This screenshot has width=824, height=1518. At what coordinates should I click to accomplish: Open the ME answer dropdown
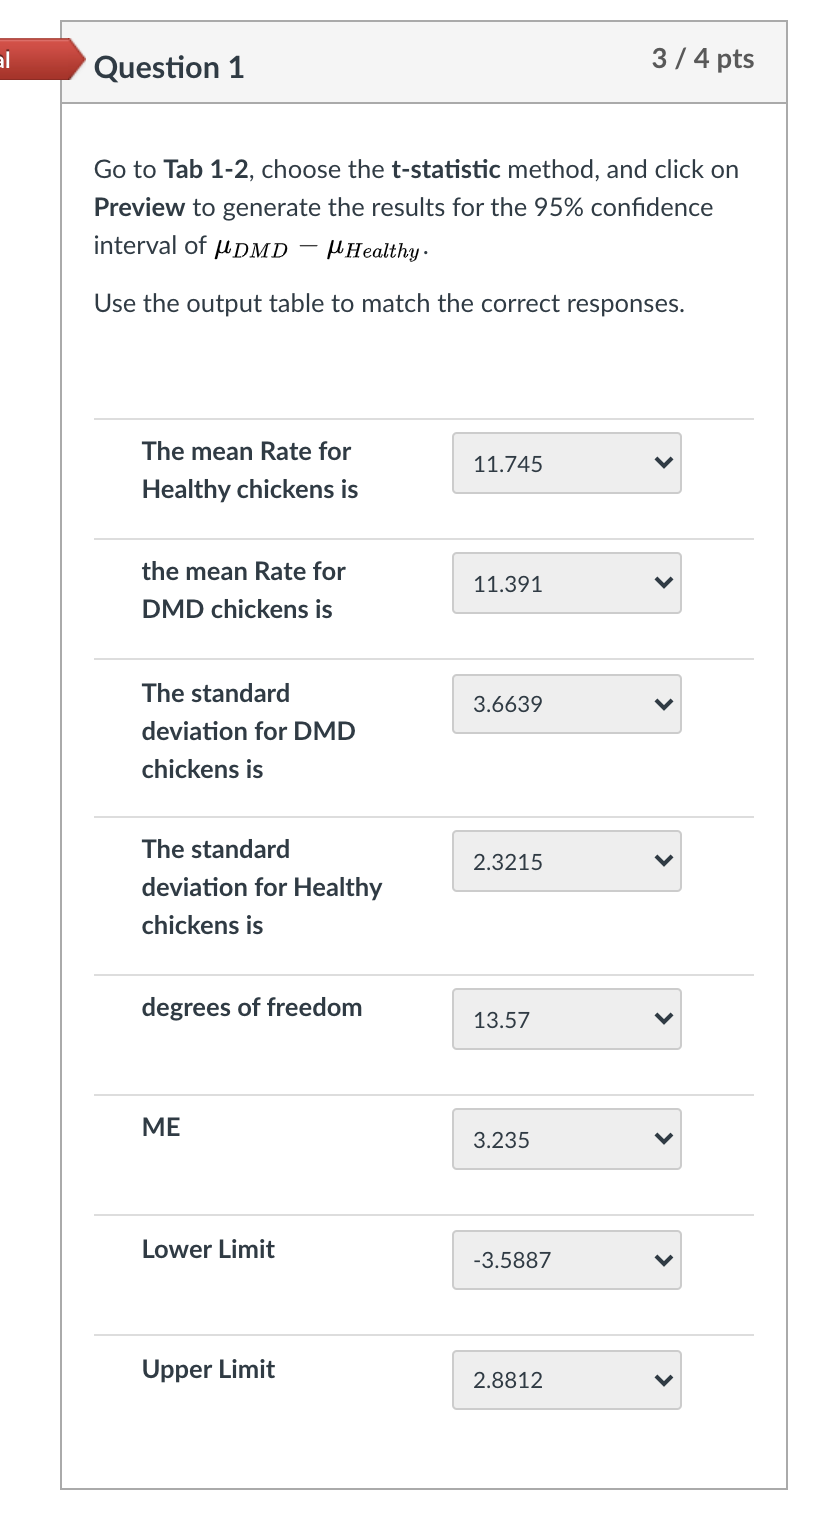point(566,1139)
